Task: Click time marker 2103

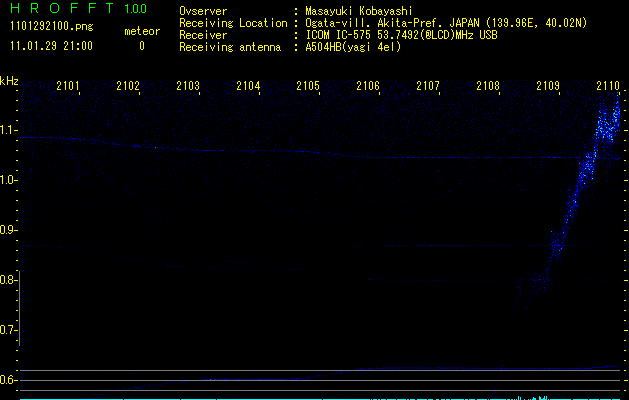Action: (188, 85)
